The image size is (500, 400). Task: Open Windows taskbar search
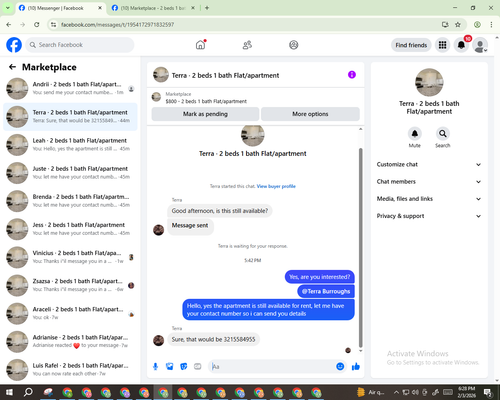28,392
